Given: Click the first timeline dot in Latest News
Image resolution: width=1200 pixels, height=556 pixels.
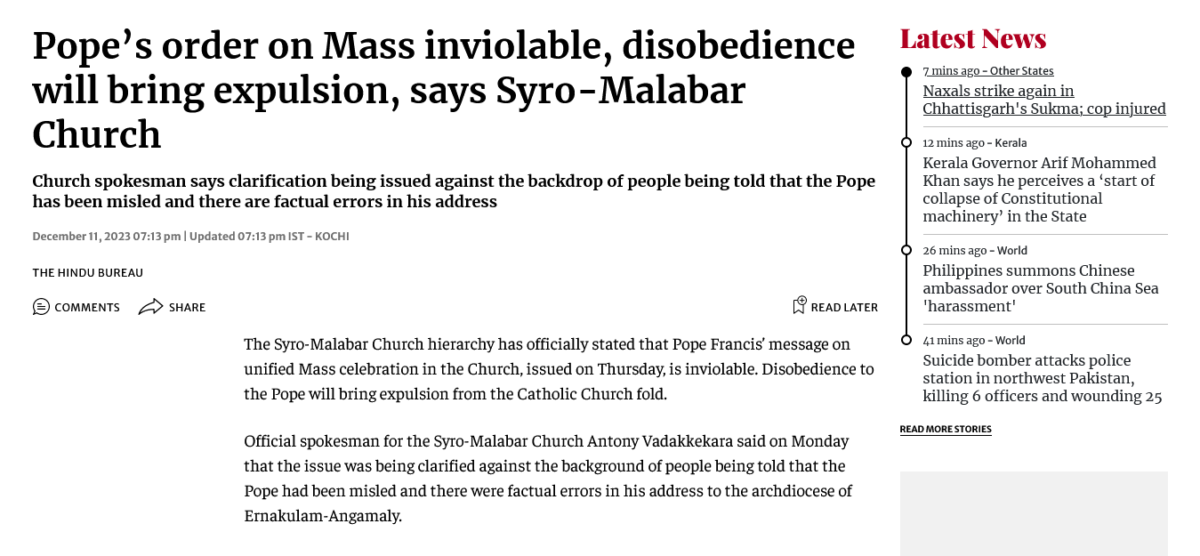Looking at the screenshot, I should (x=906, y=72).
